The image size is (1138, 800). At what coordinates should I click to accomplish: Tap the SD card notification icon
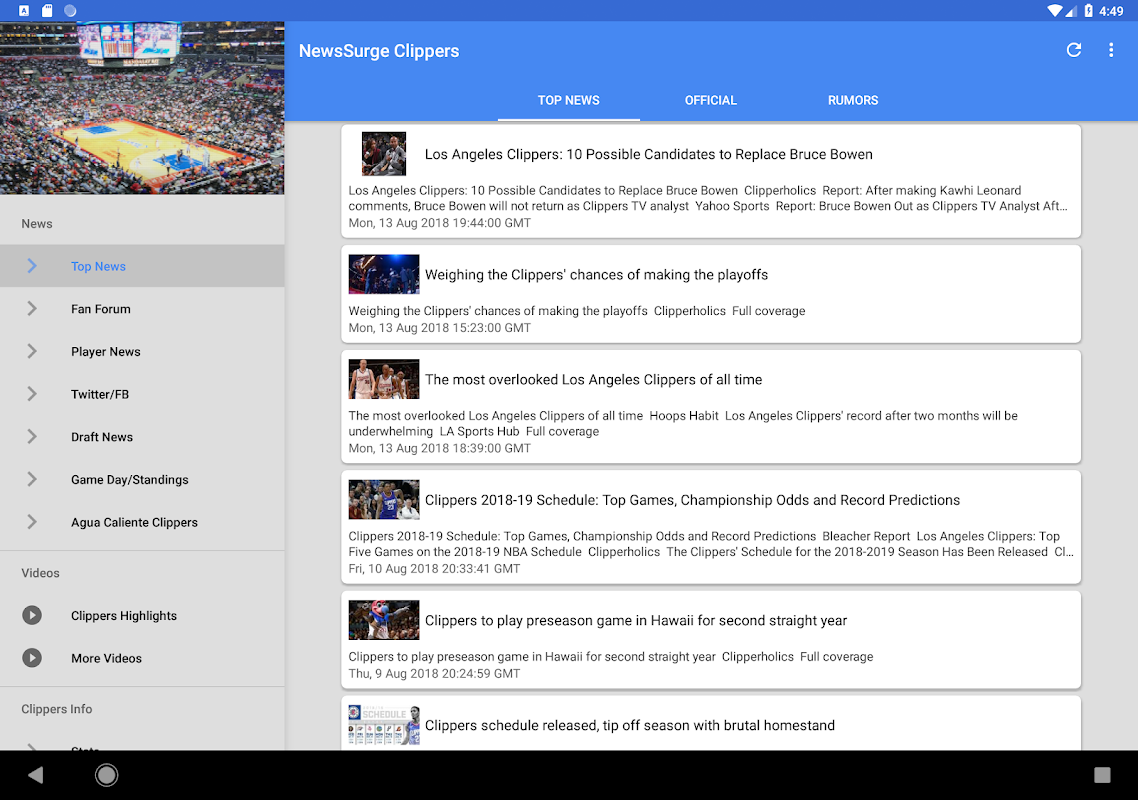tap(47, 11)
